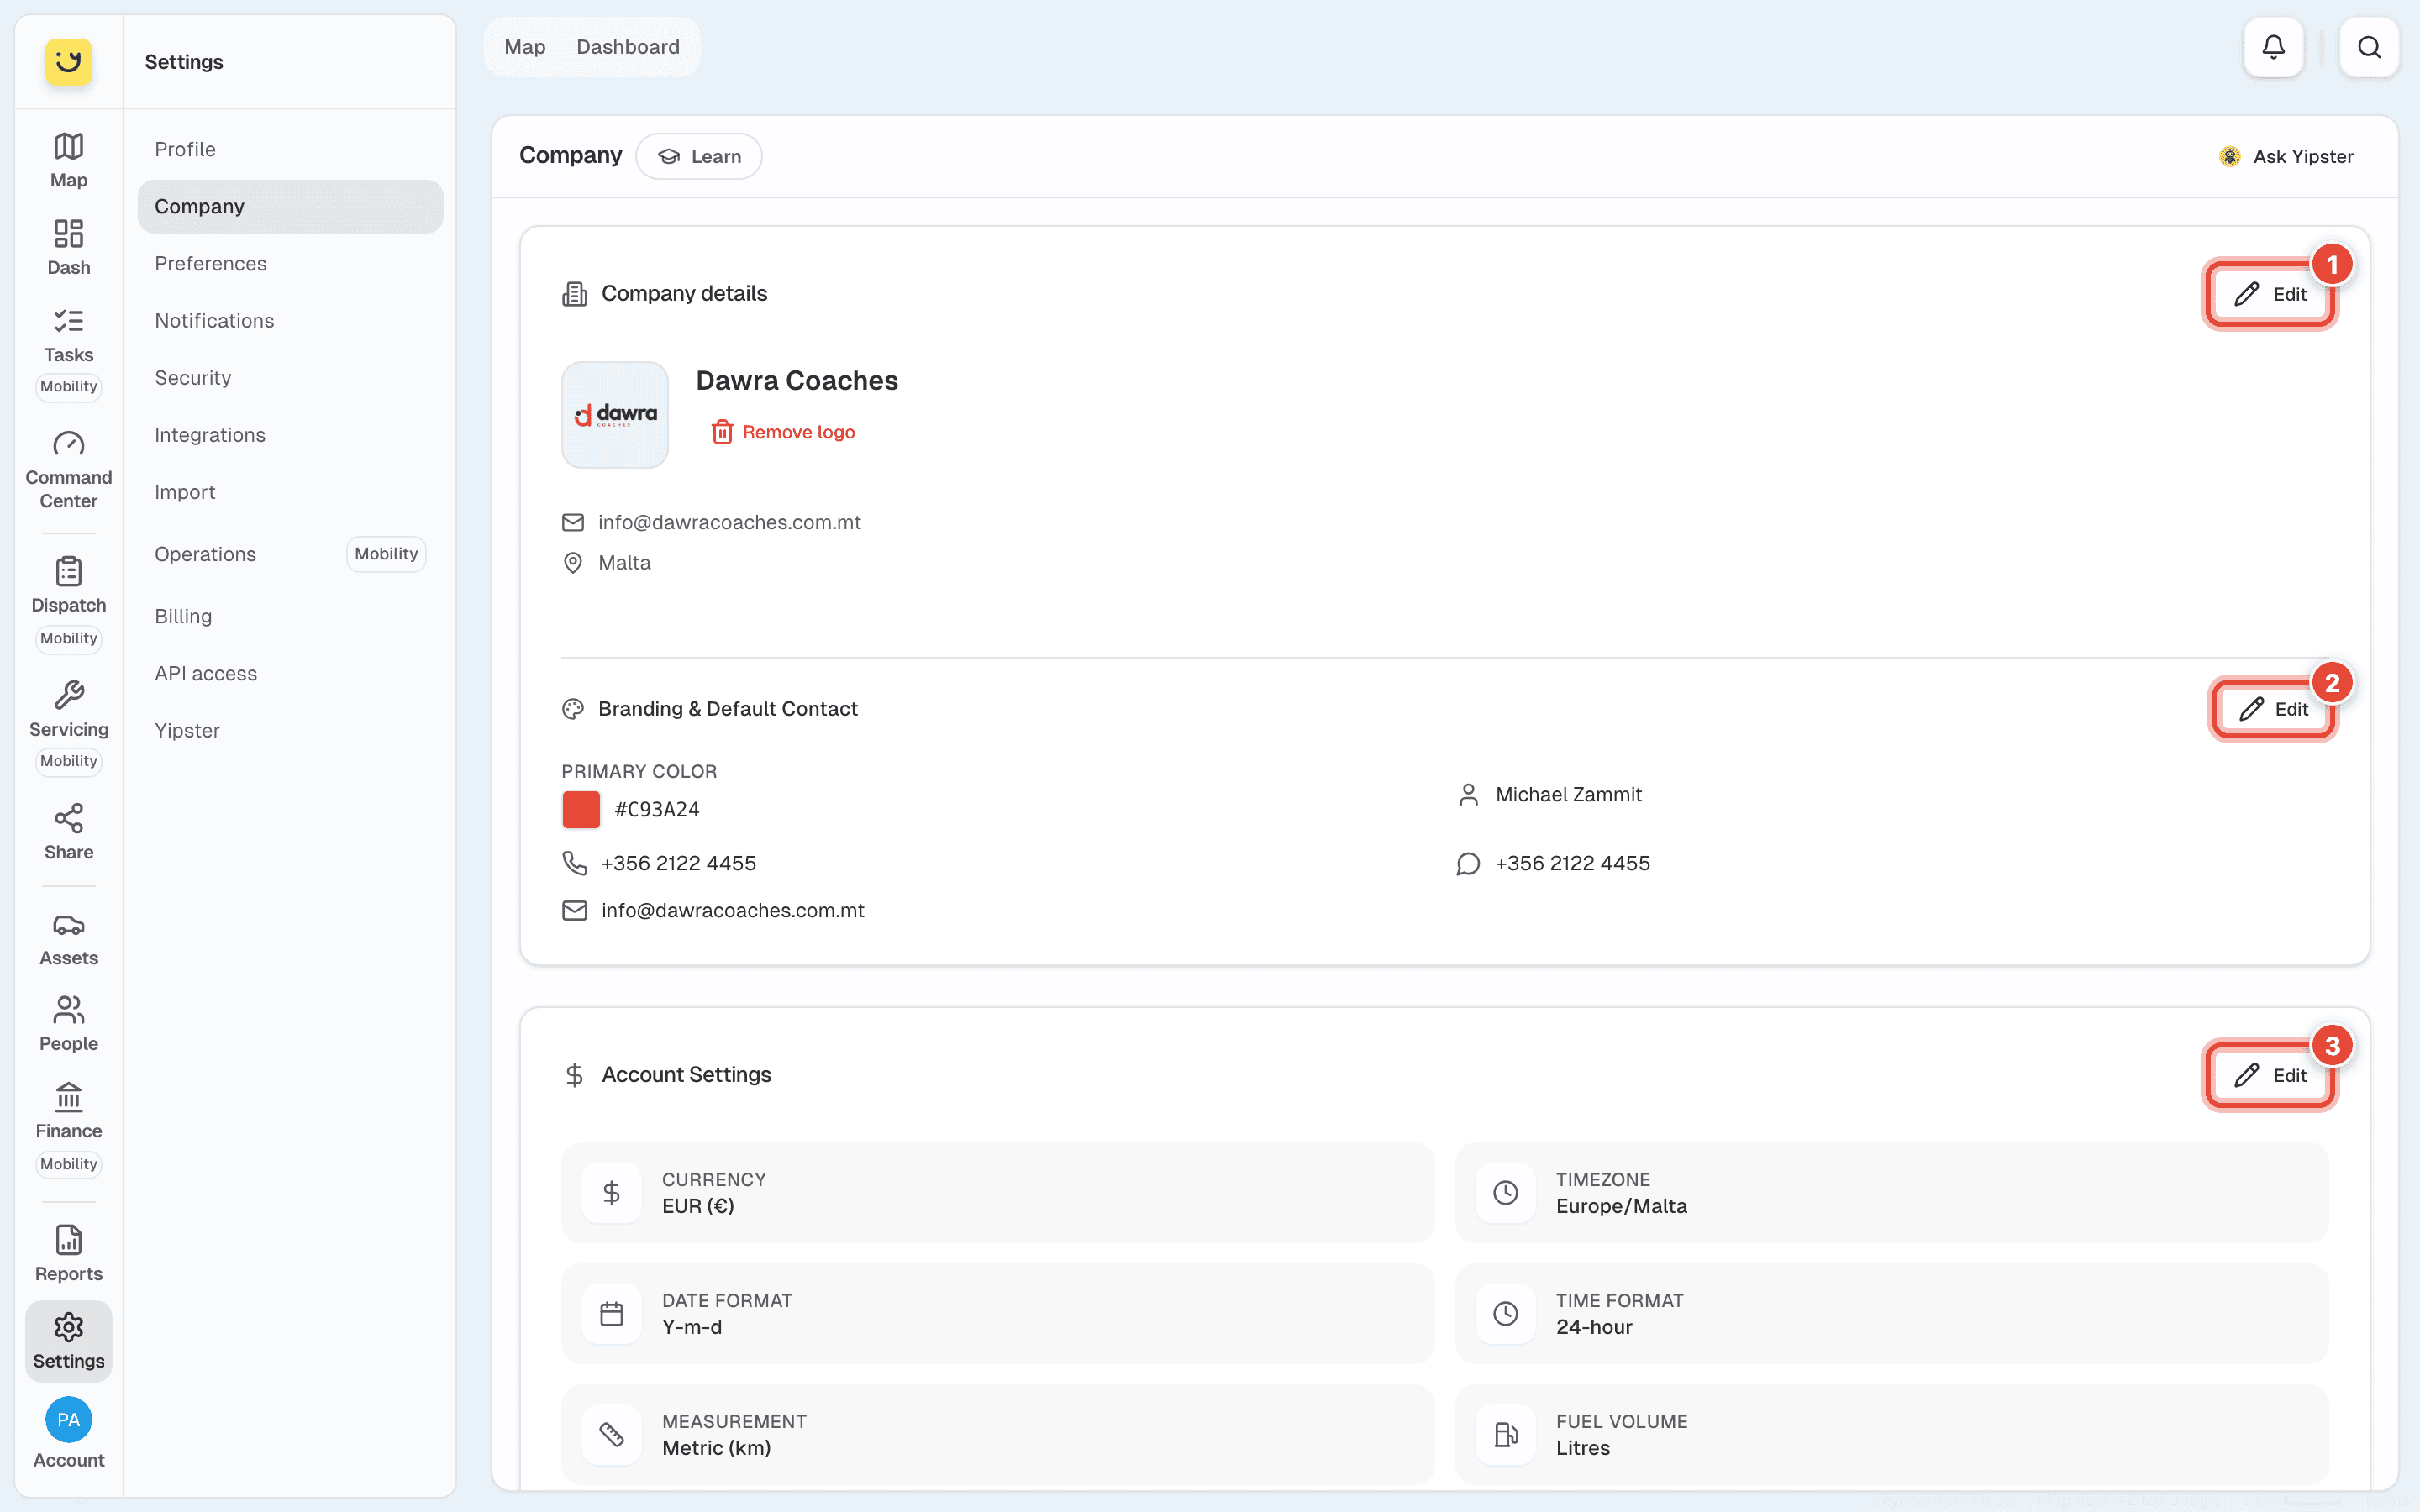
Task: Select Preferences in settings menu
Action: pyautogui.click(x=290, y=263)
